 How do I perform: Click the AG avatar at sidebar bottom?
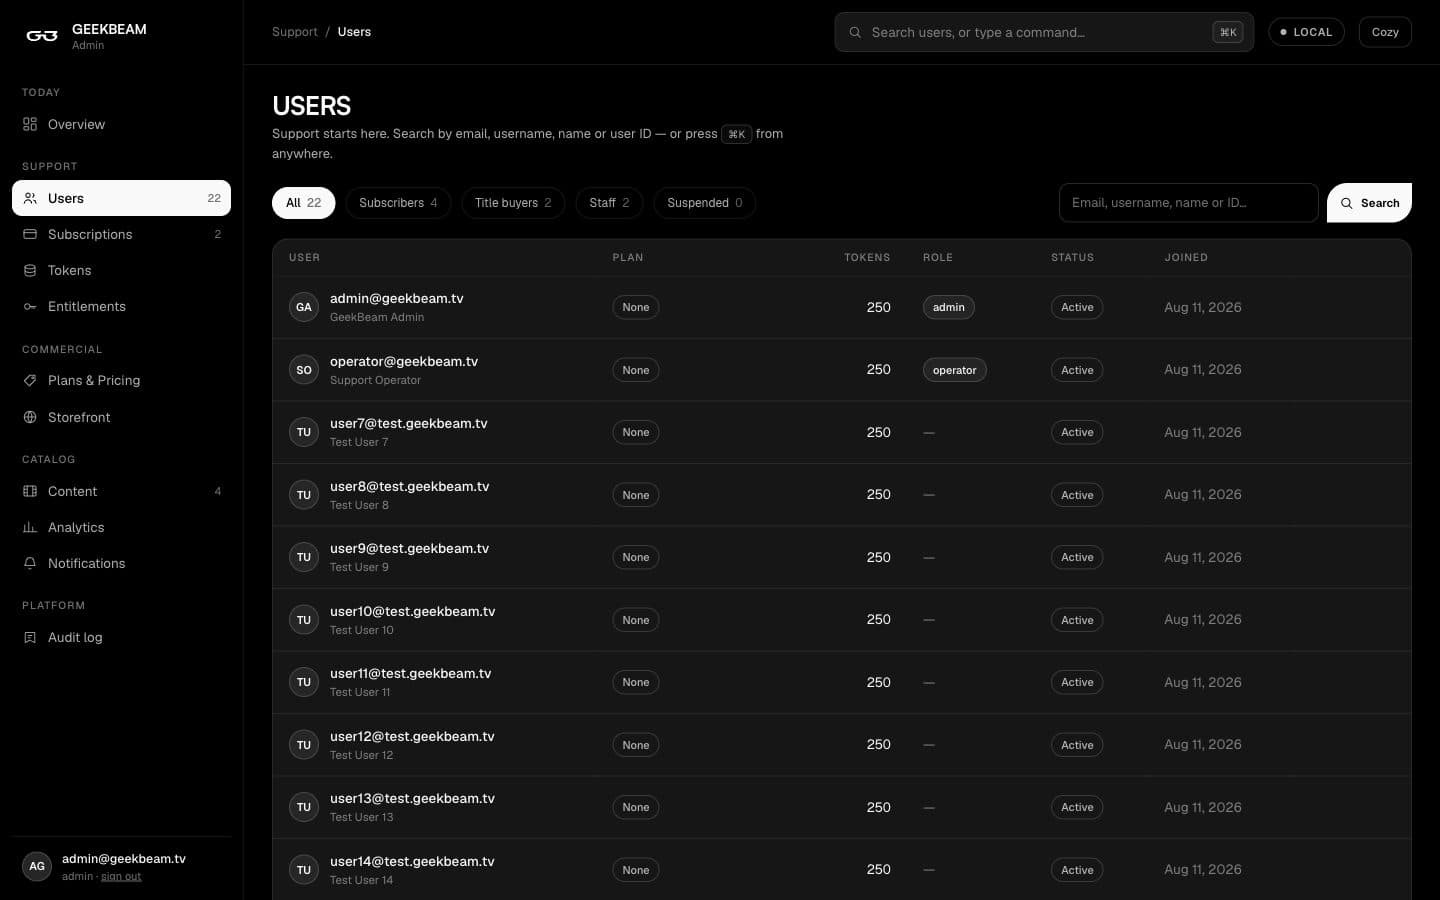[x=37, y=866]
